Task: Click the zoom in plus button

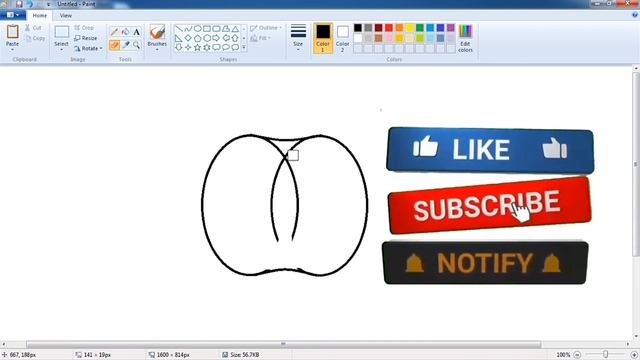Action: point(634,355)
